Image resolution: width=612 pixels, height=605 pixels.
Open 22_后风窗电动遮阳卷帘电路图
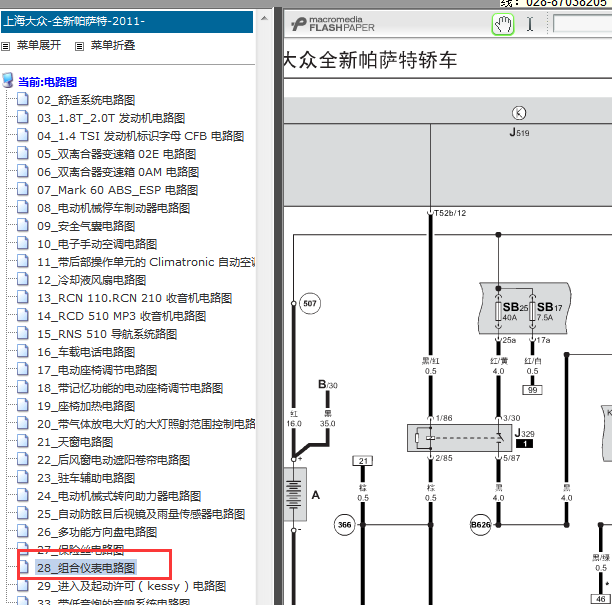(x=114, y=460)
